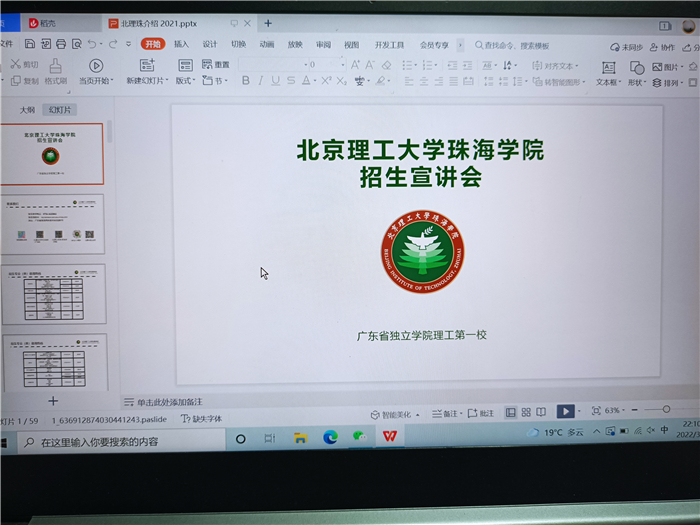The width and height of the screenshot is (700, 525).
Task: Open the Review (审阅) ribbon tab
Action: pos(324,45)
